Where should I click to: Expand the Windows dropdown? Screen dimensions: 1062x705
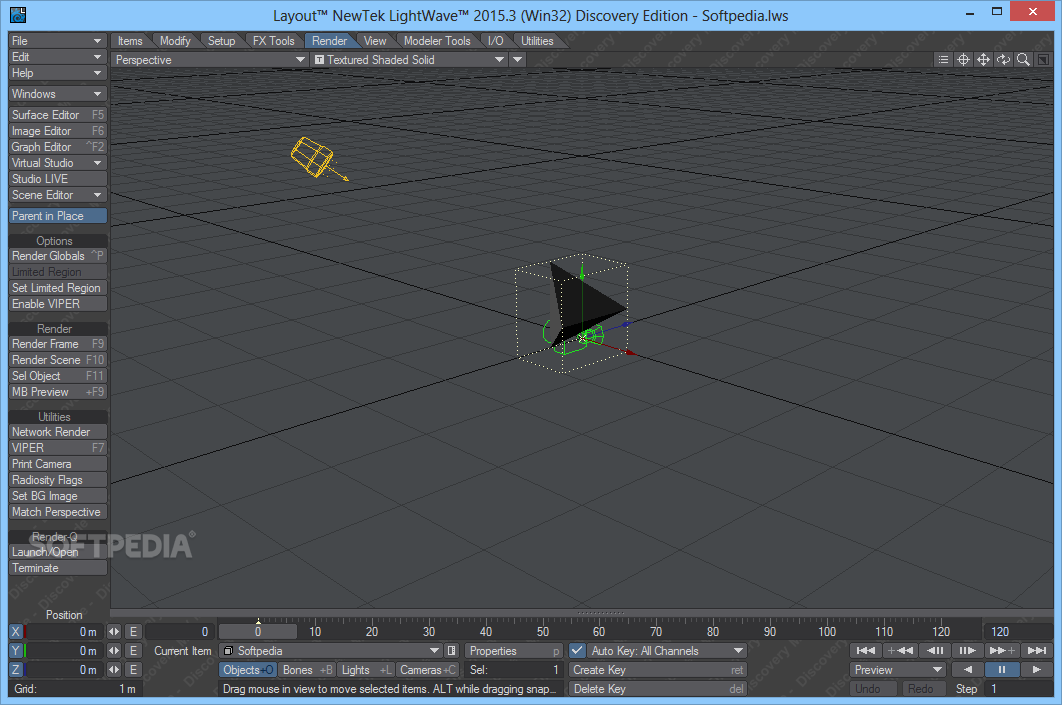[58, 93]
